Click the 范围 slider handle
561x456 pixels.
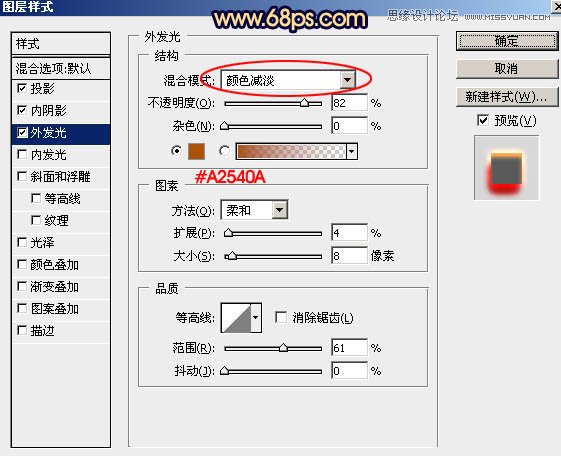pyautogui.click(x=283, y=348)
